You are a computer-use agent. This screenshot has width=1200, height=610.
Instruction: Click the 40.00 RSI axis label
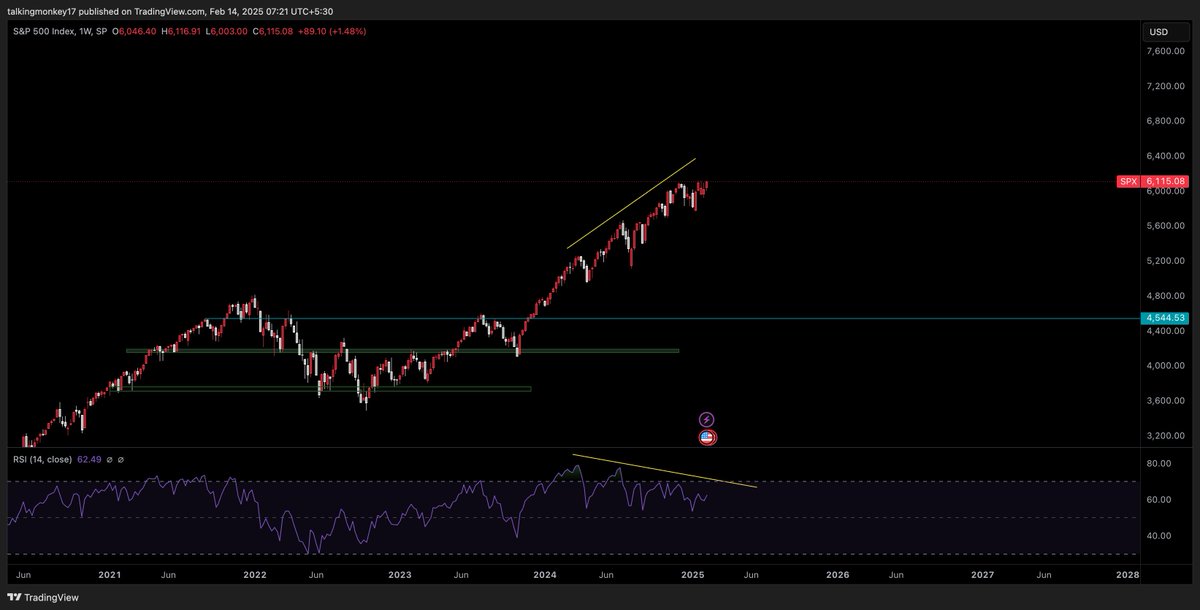click(x=1159, y=536)
